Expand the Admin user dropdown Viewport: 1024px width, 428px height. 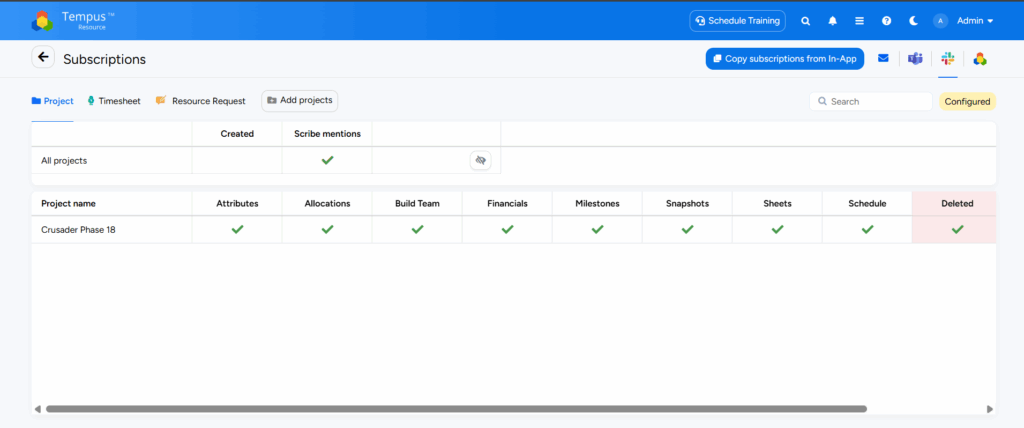point(964,21)
